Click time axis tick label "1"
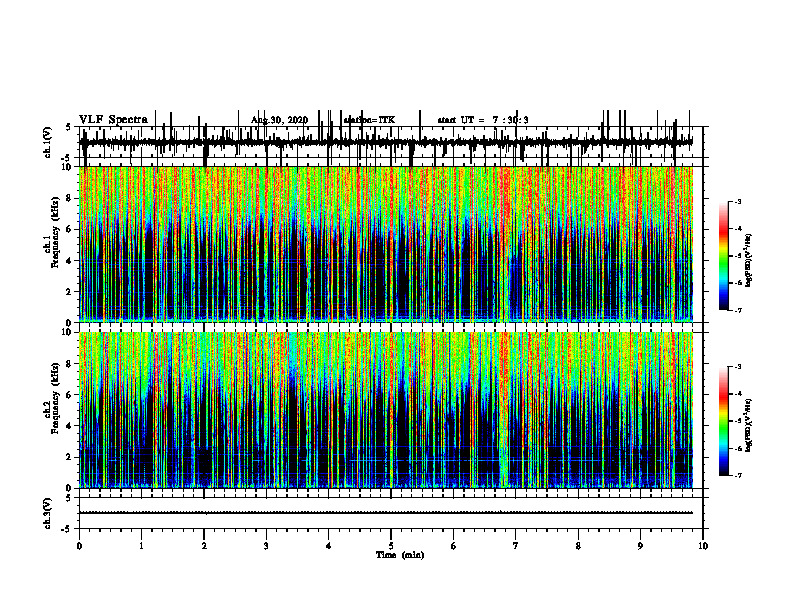This screenshot has width=792, height=612. point(141,546)
